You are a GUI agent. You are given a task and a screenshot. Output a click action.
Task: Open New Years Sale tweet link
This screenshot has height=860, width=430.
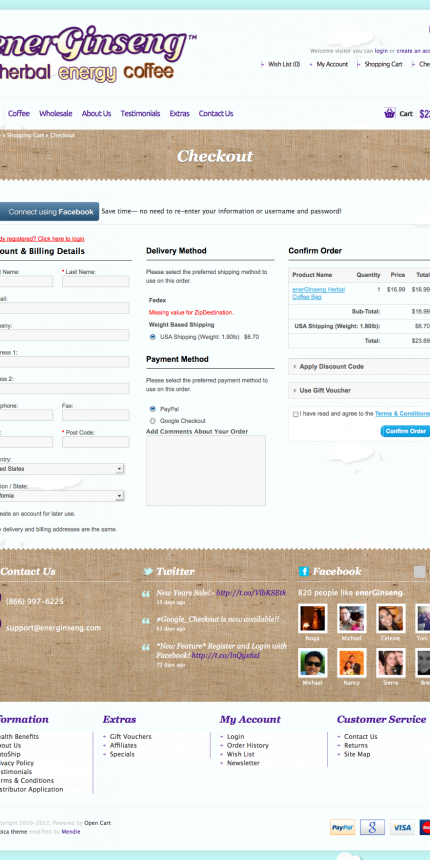[x=251, y=593]
